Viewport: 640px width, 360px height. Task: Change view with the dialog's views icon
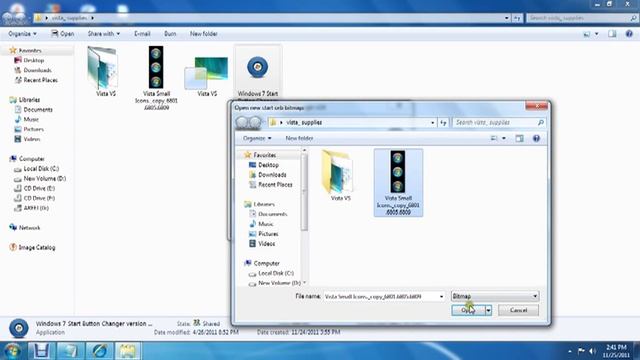(x=494, y=138)
